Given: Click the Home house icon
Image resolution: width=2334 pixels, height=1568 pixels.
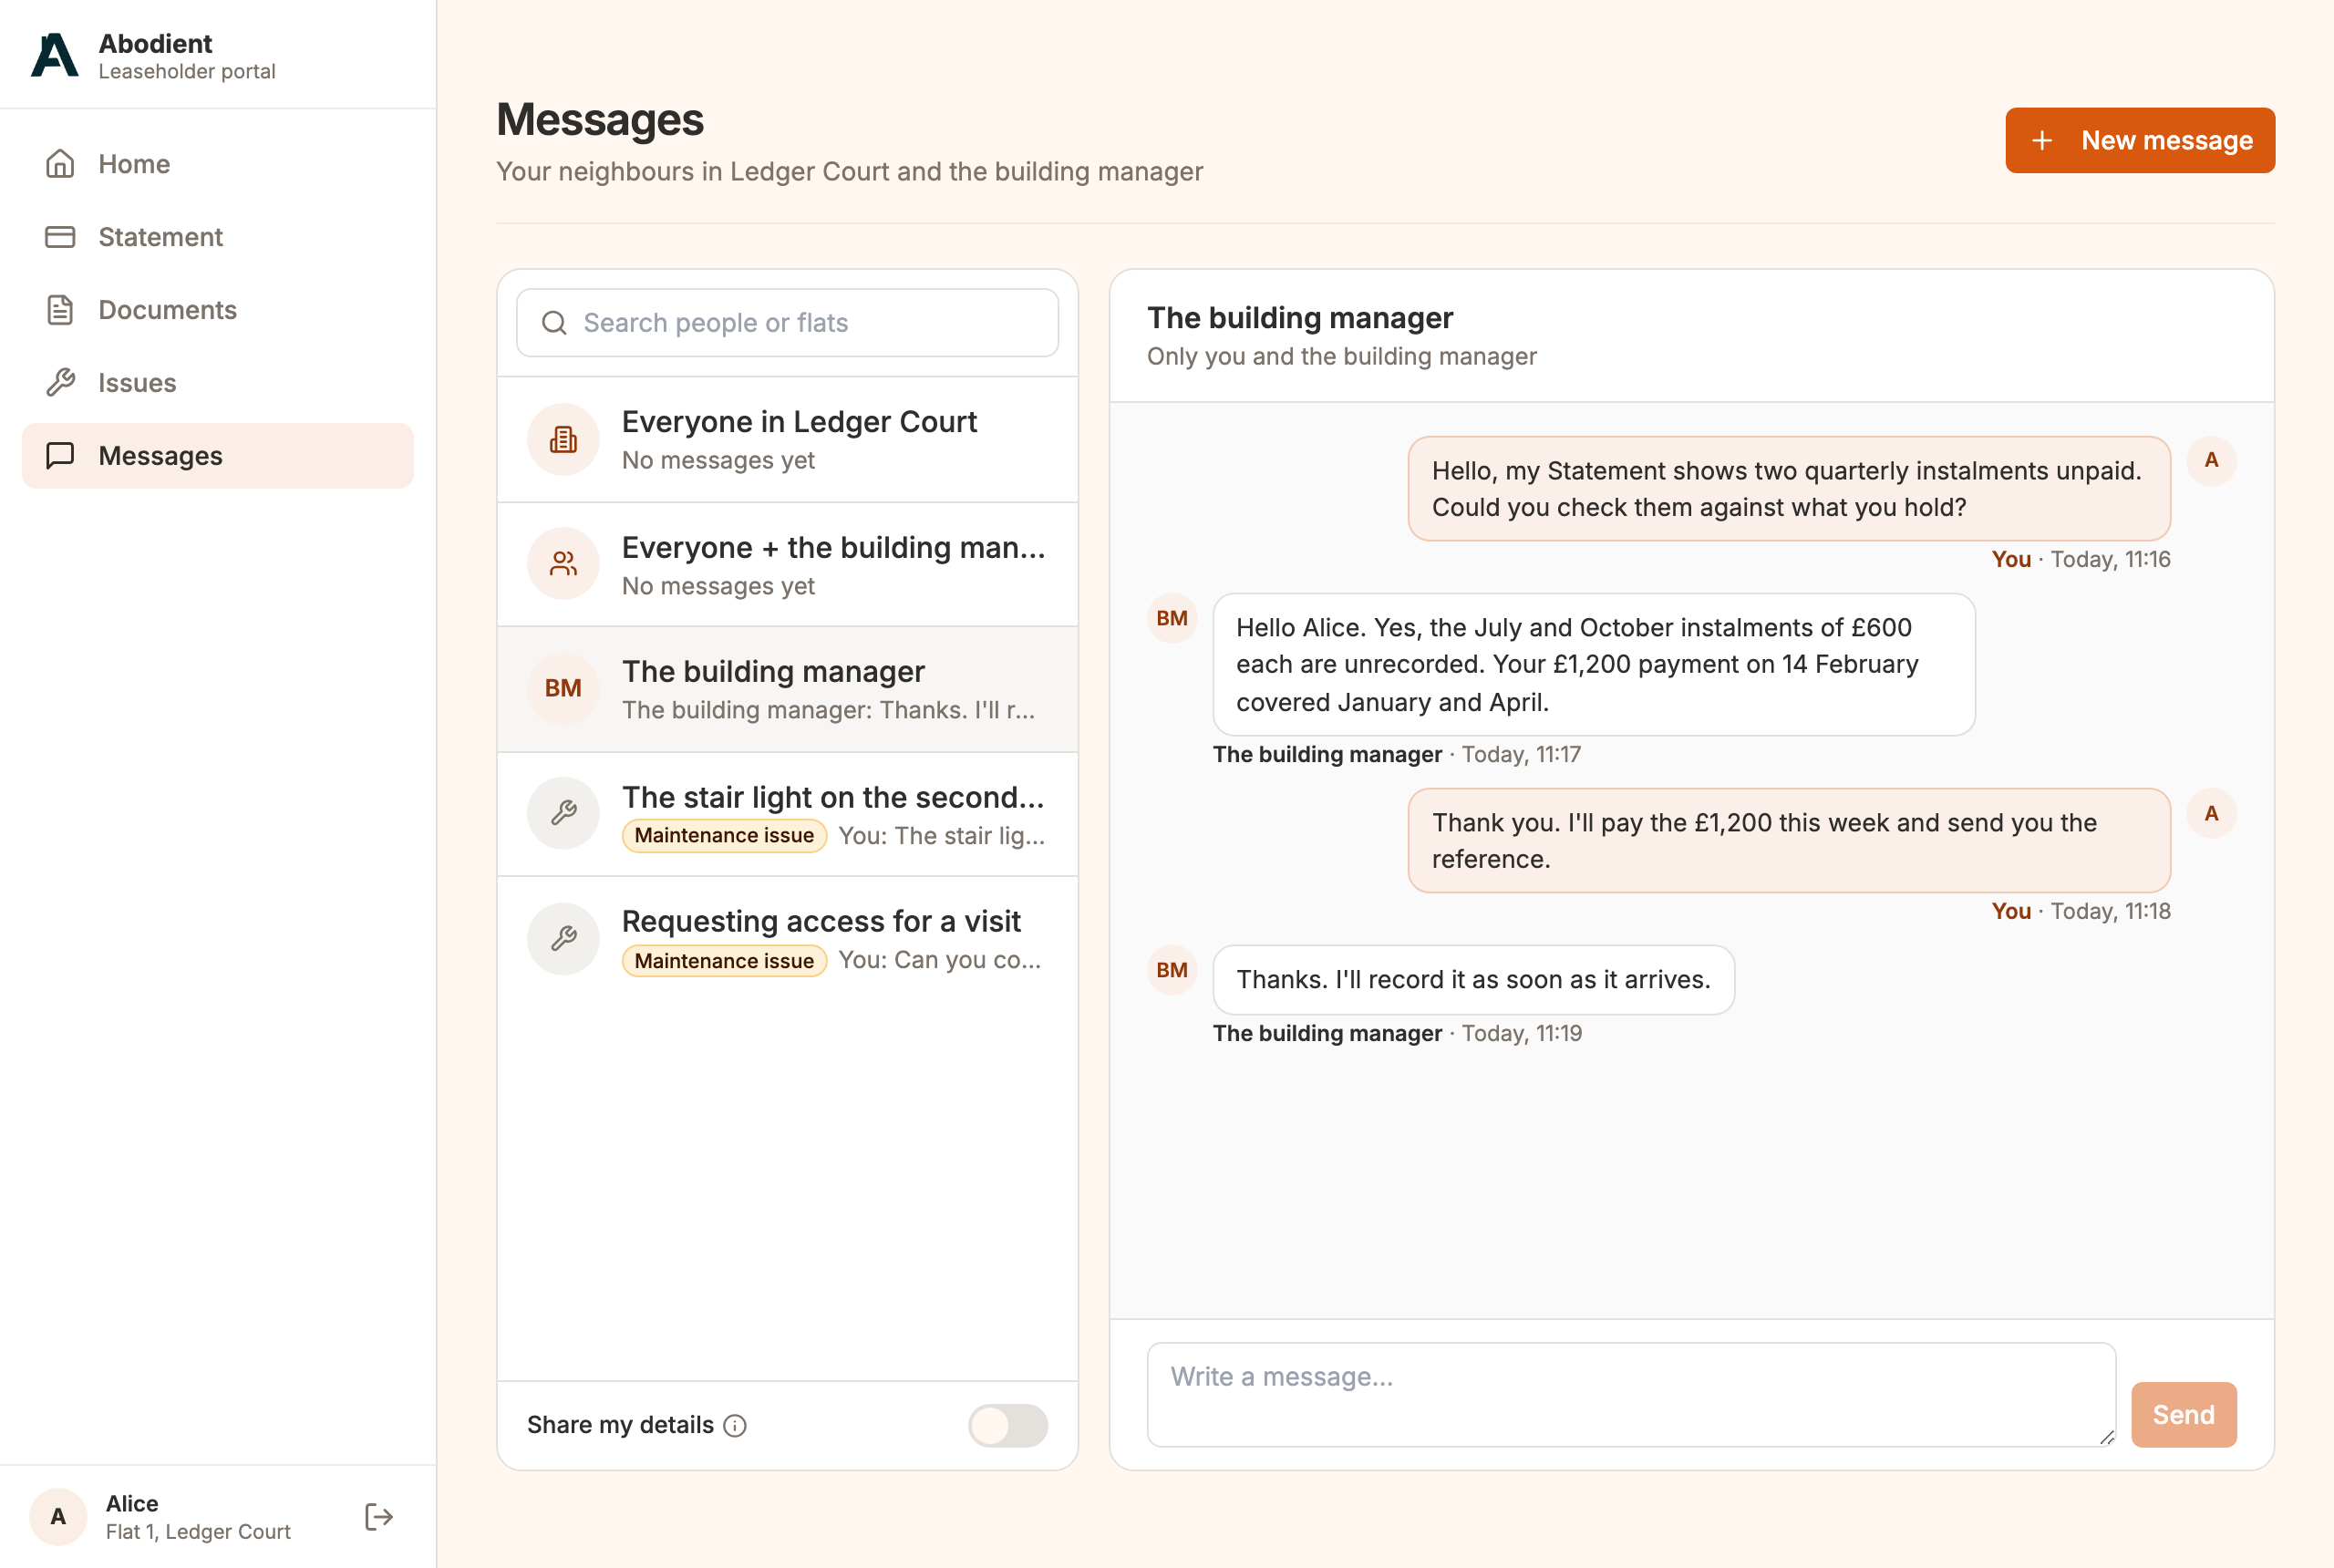Looking at the screenshot, I should pyautogui.click(x=60, y=163).
